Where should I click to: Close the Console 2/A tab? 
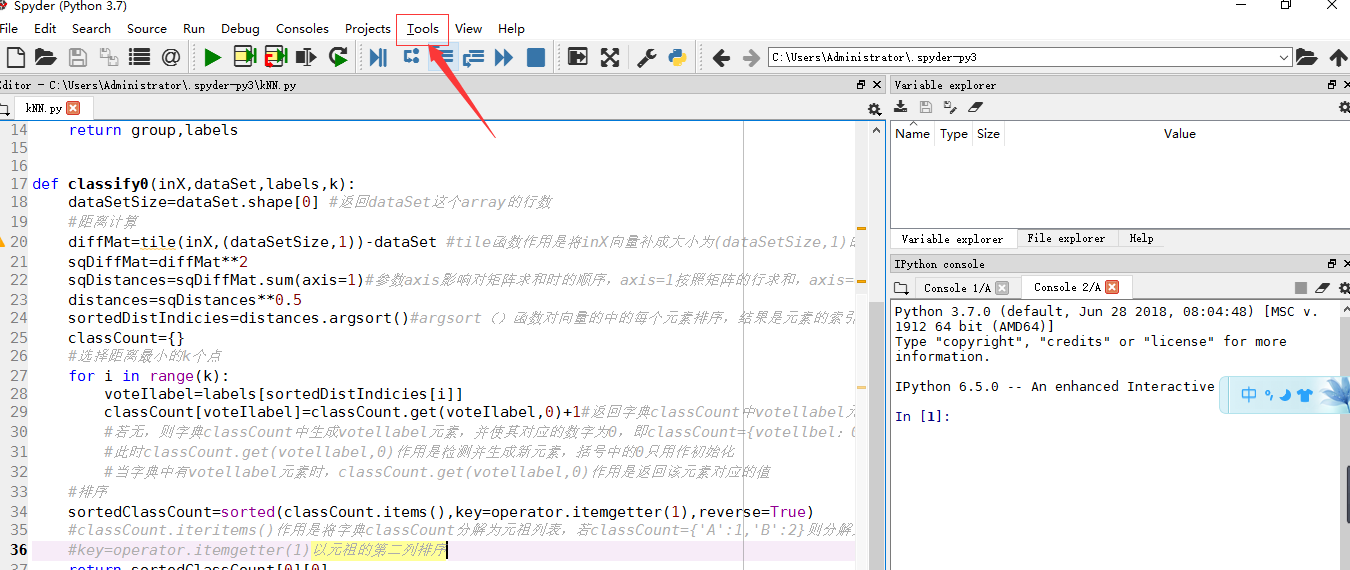pos(1111,287)
